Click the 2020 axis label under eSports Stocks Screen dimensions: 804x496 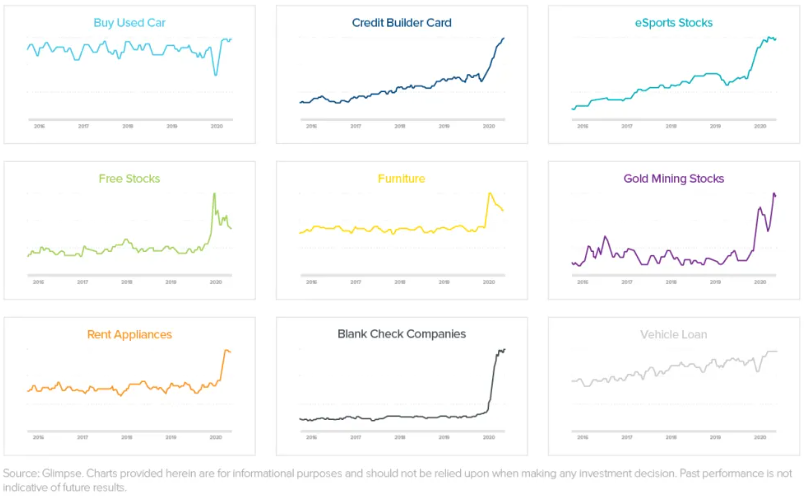coord(760,127)
